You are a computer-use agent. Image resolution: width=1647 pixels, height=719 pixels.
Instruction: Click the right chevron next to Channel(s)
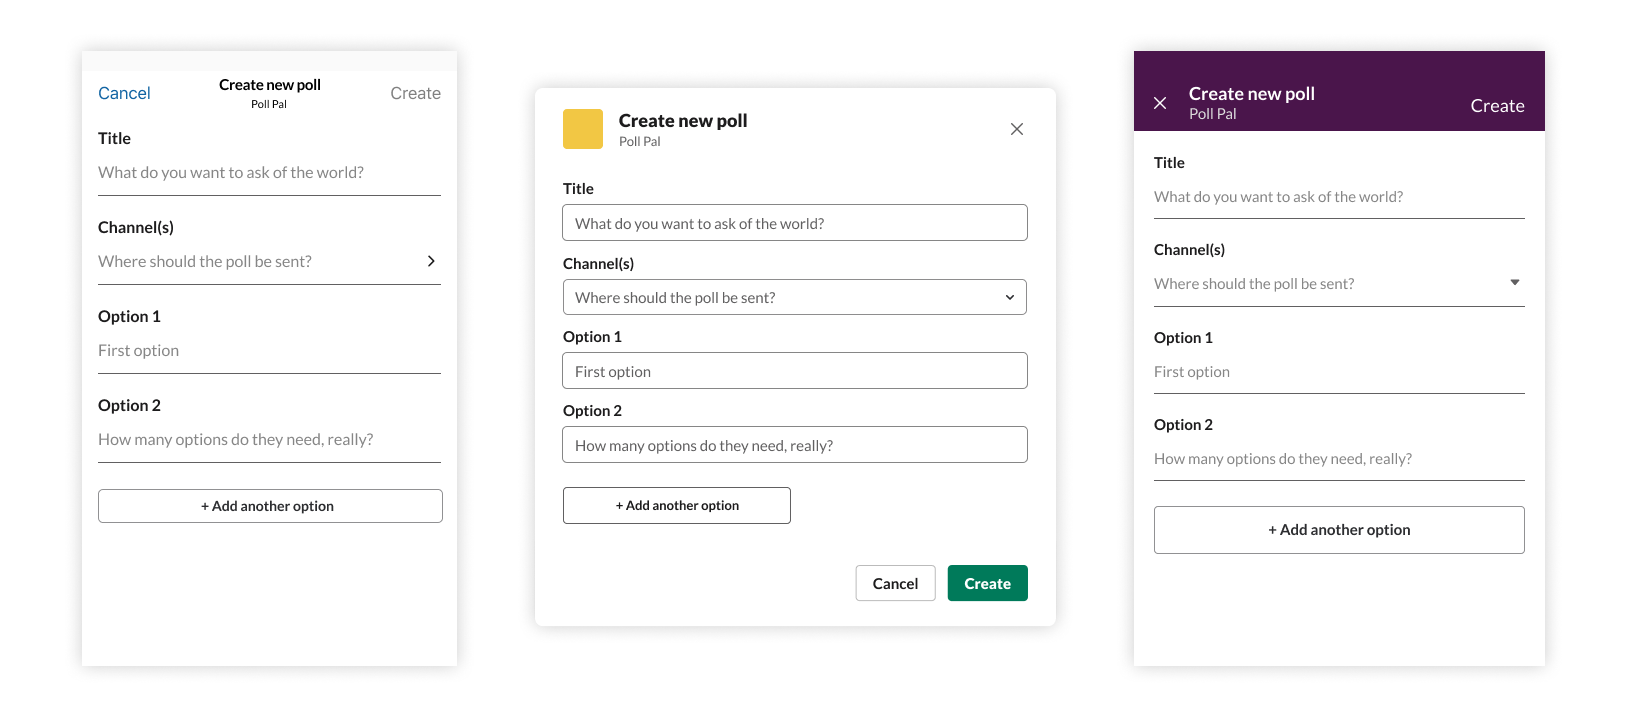431,261
